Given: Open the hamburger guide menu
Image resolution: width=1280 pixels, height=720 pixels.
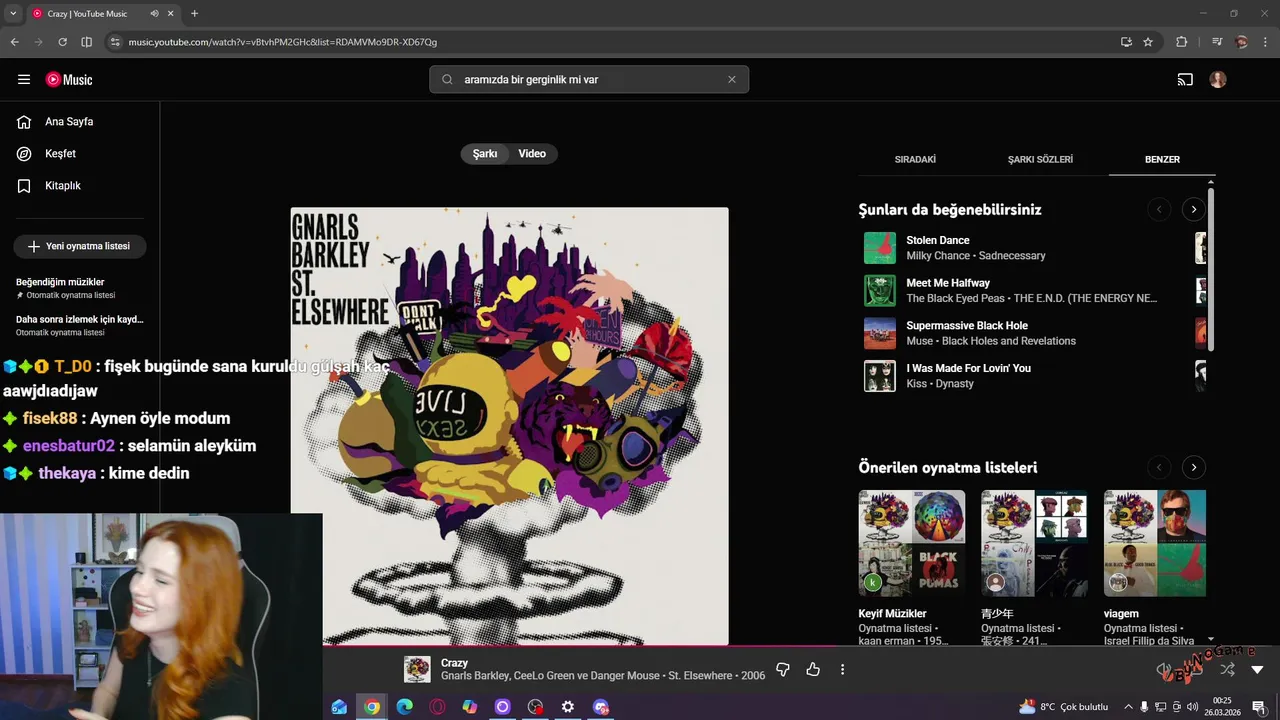Looking at the screenshot, I should point(24,80).
